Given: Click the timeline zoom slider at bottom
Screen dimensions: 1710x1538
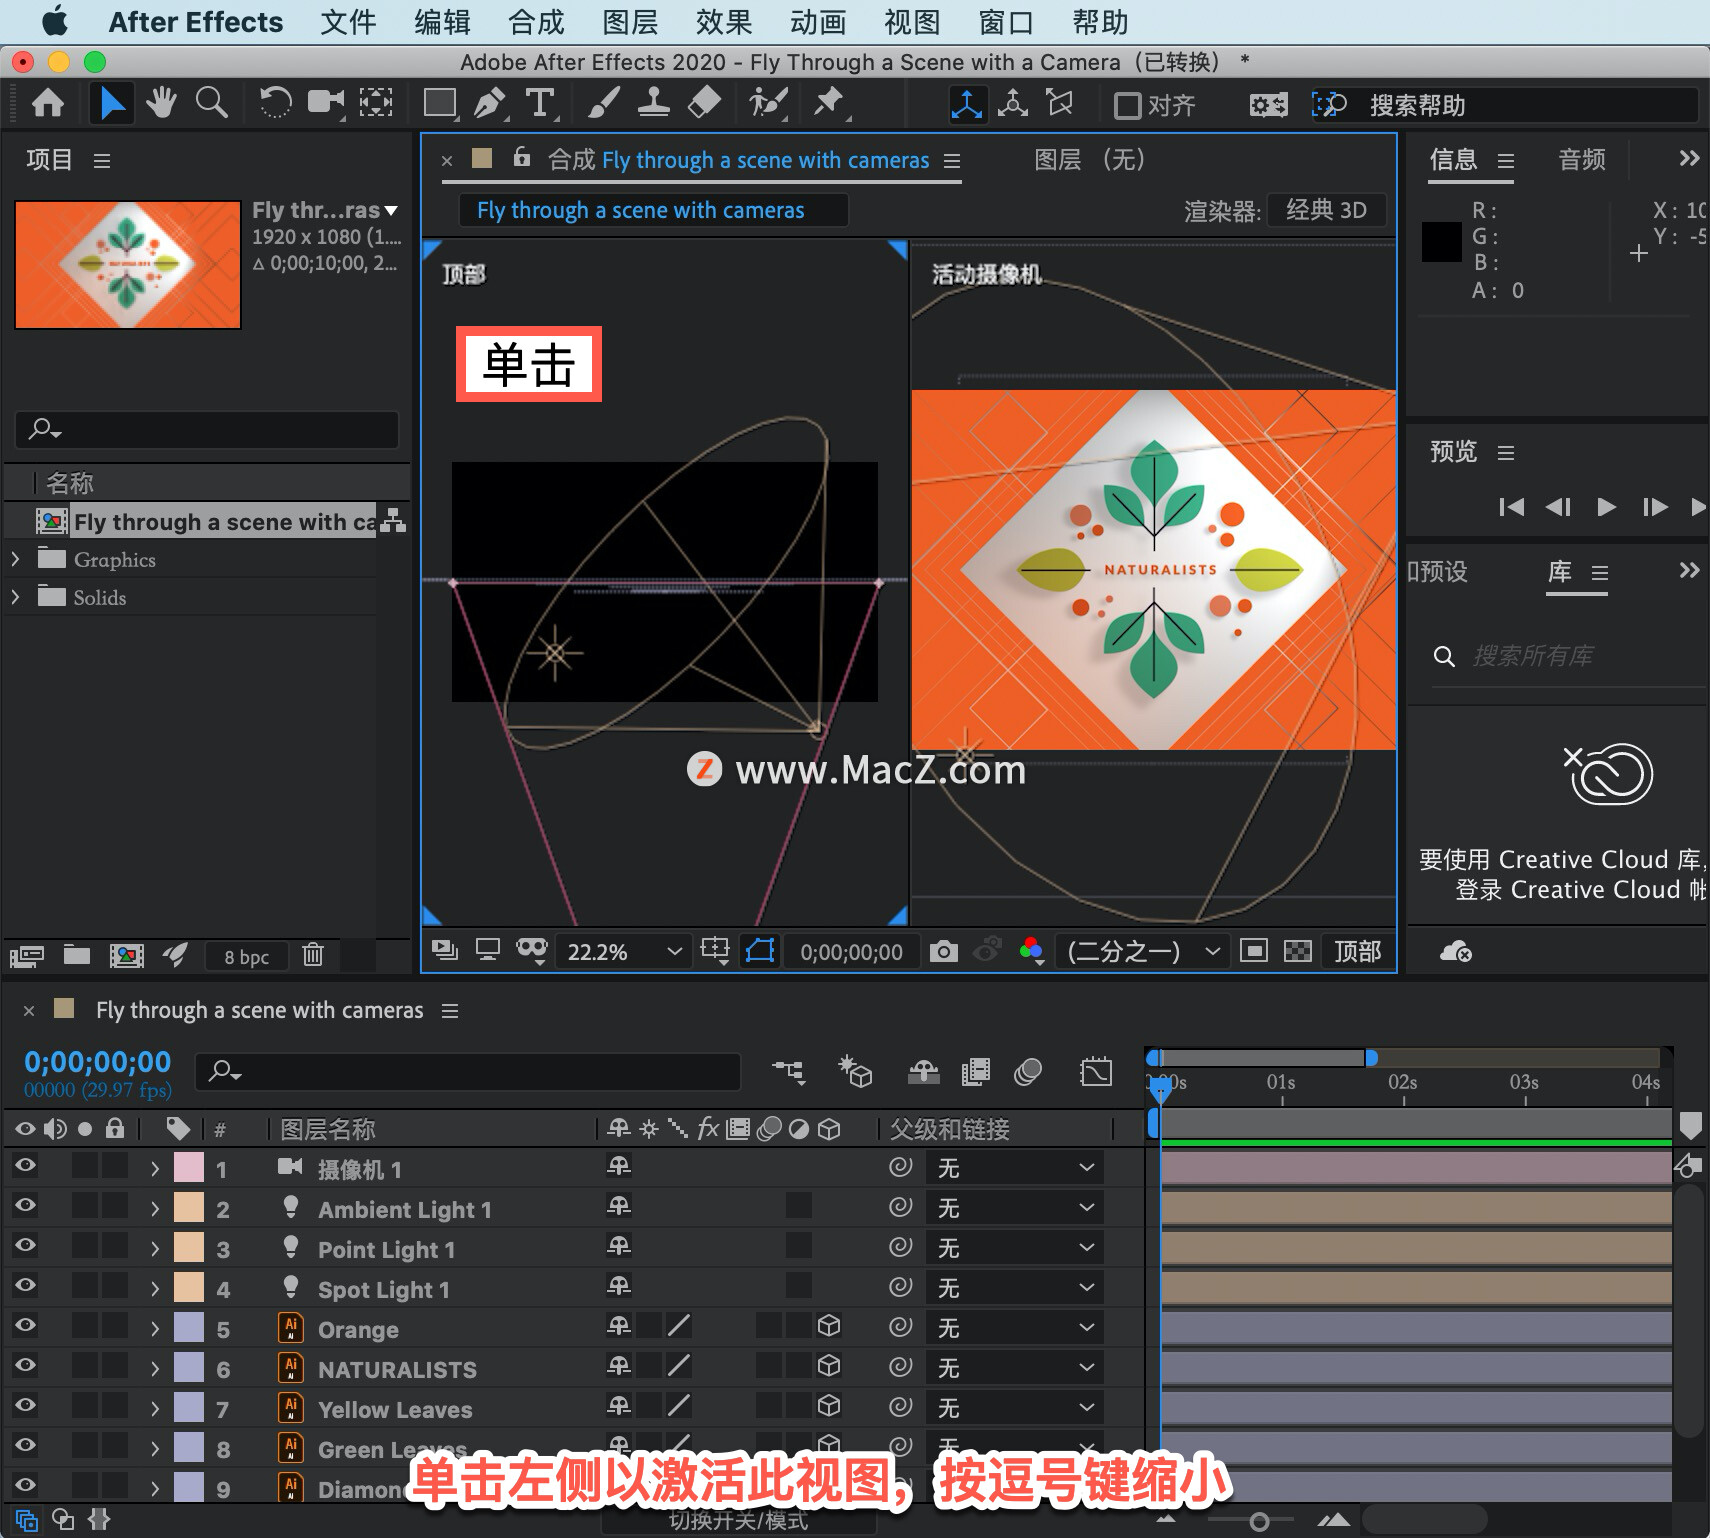Looking at the screenshot, I should (1259, 1521).
